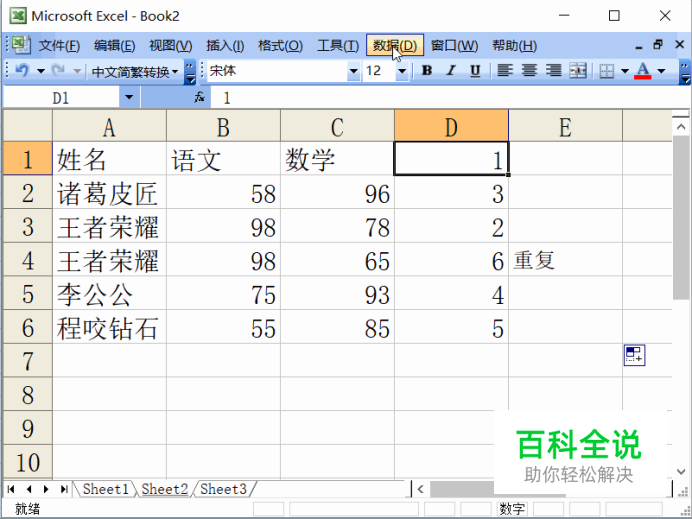Screen dimensions: 692x519
Task: Select column A header
Action: tap(109, 127)
